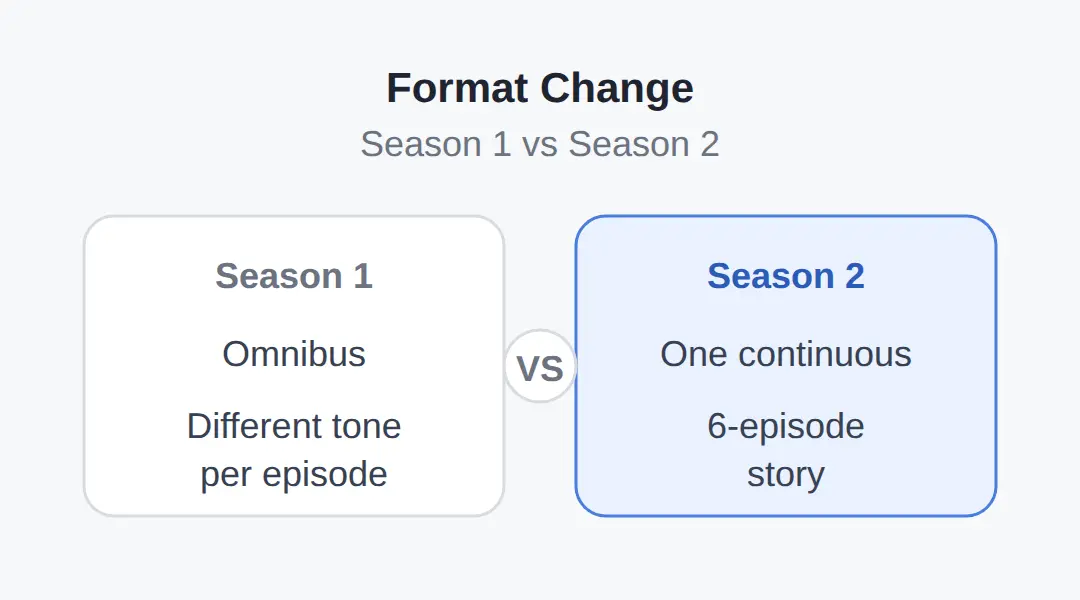Click 'per episode' line in Season 1 card

[x=294, y=475]
